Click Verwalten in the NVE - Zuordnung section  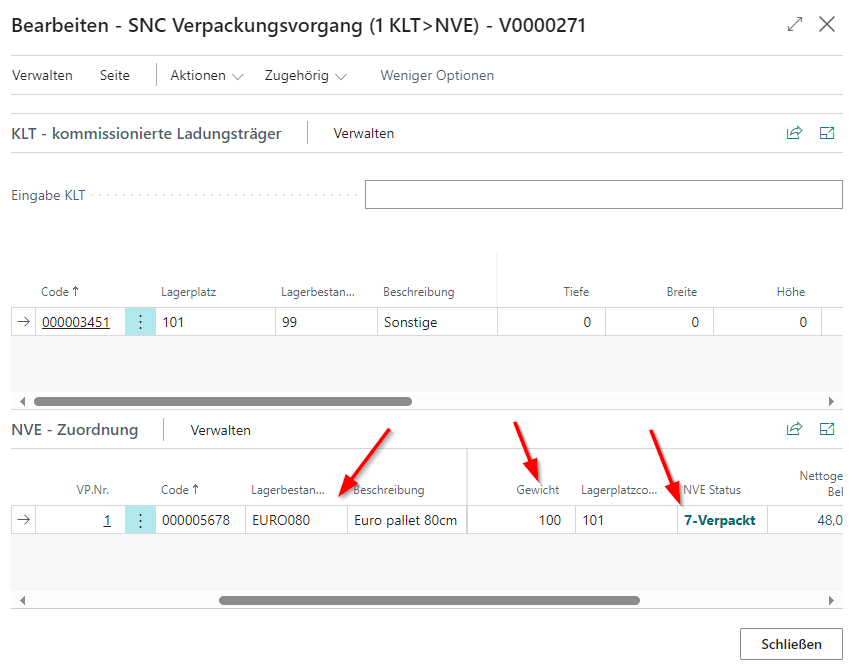click(220, 430)
